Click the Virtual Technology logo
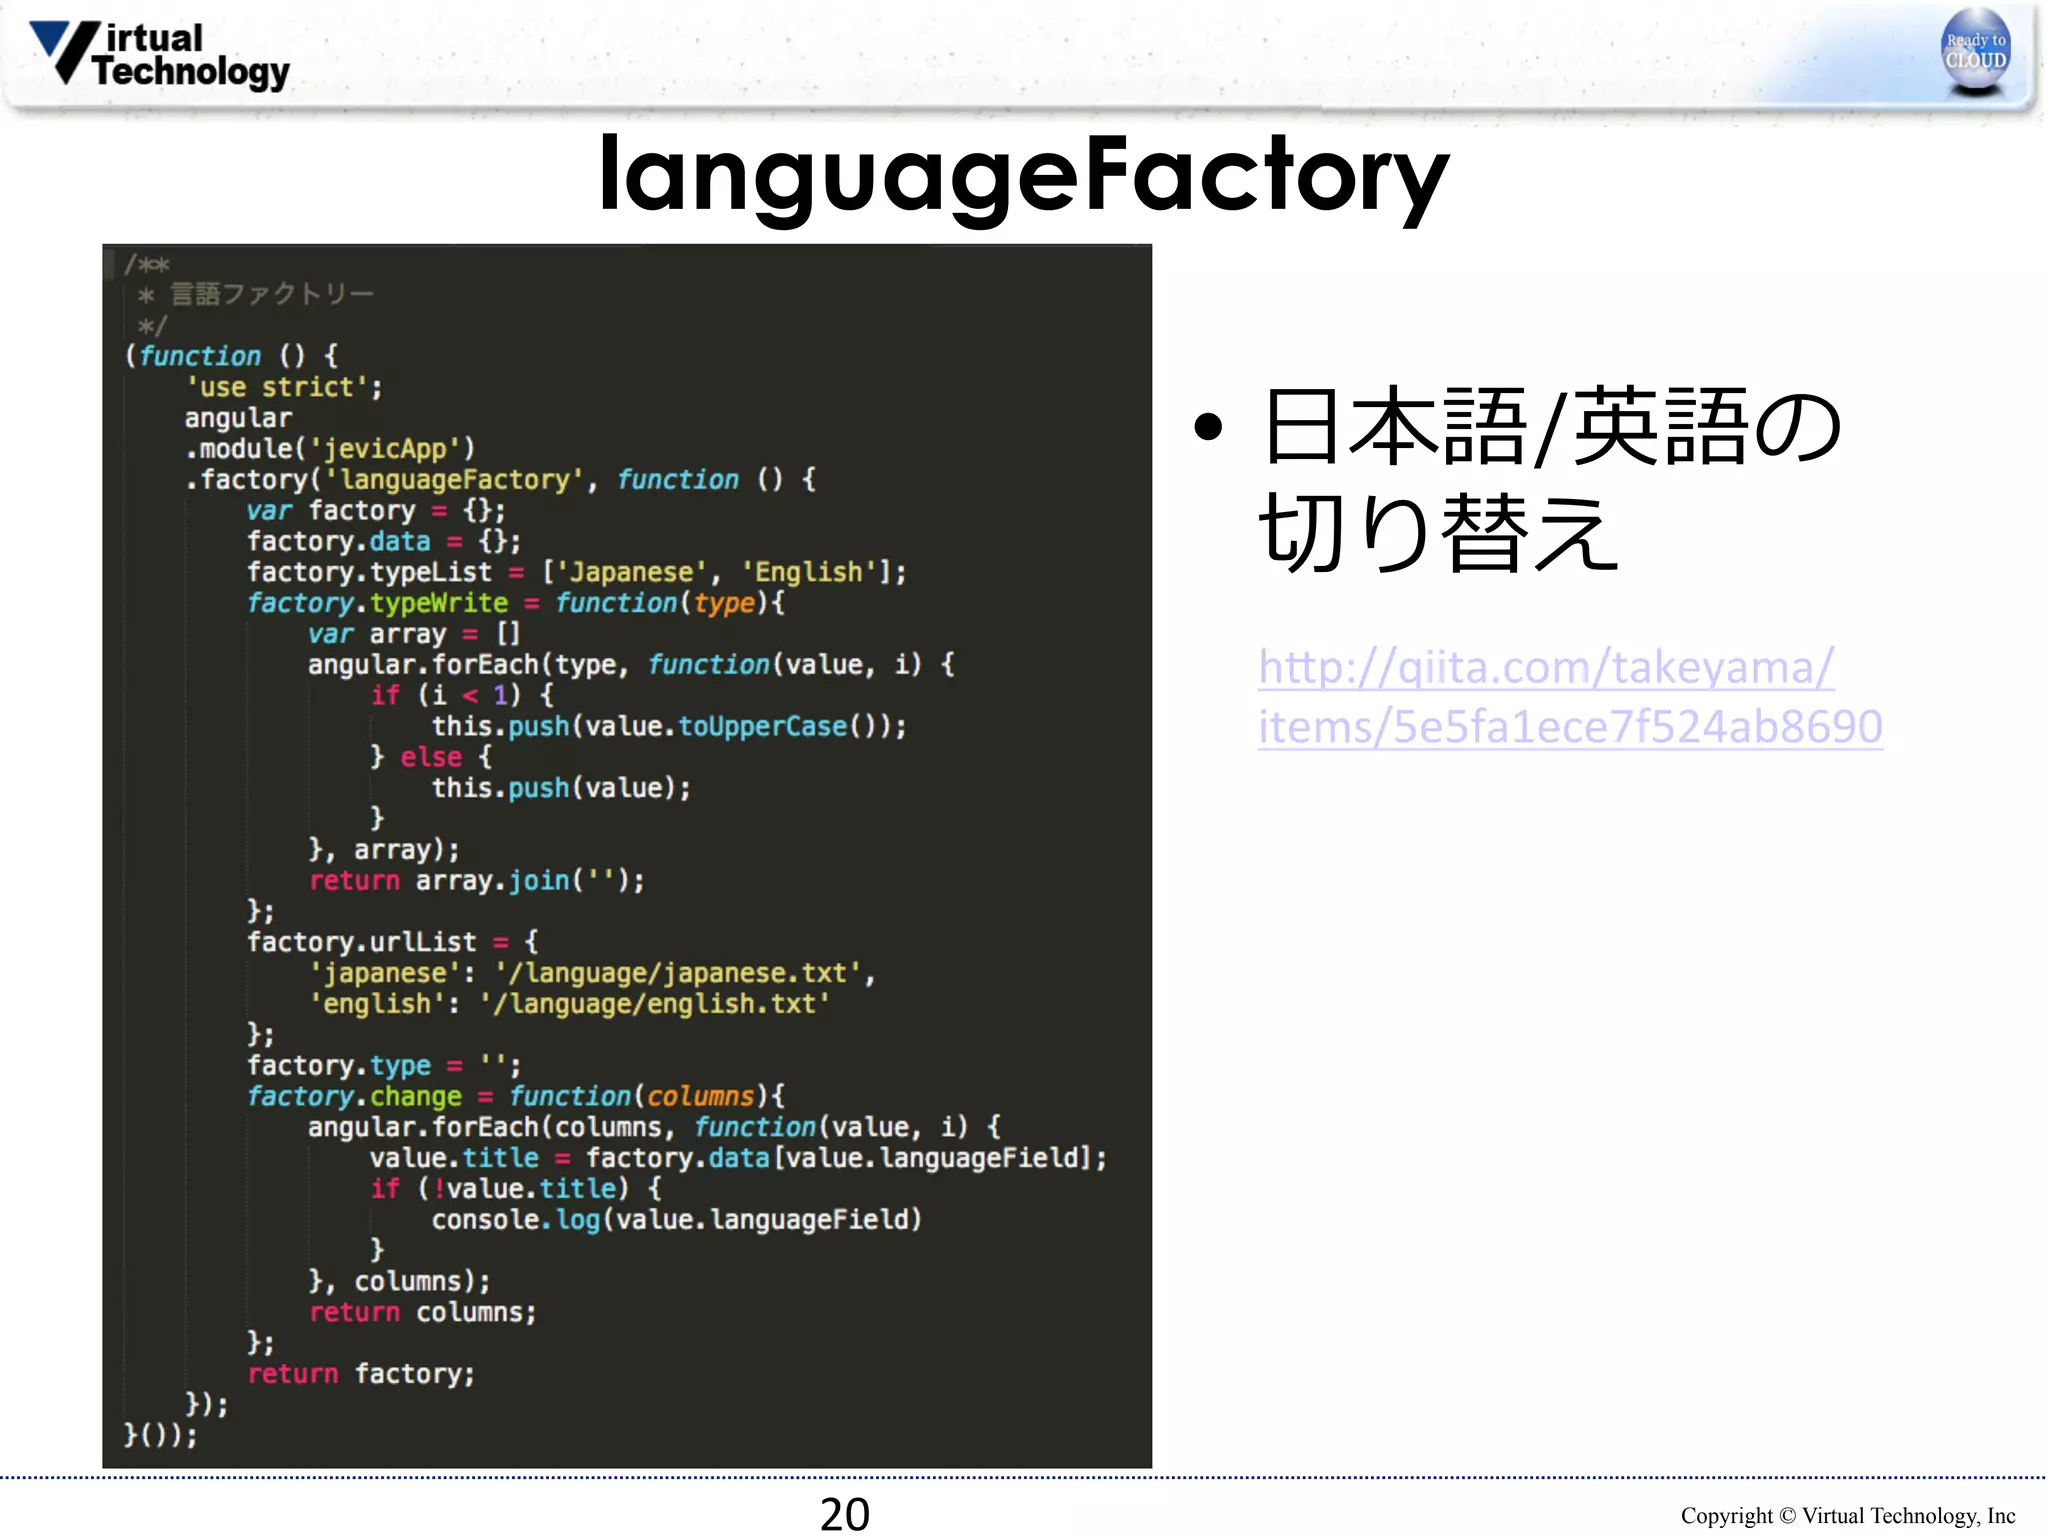The image size is (2048, 1536). click(x=159, y=54)
